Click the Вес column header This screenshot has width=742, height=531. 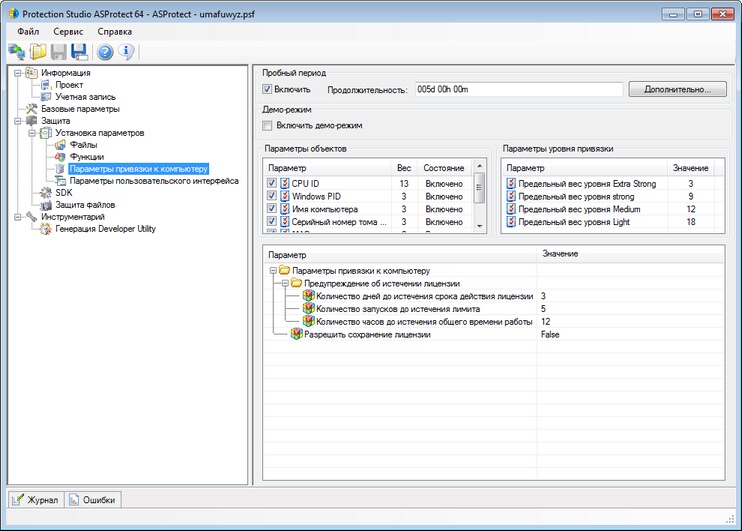pos(404,168)
